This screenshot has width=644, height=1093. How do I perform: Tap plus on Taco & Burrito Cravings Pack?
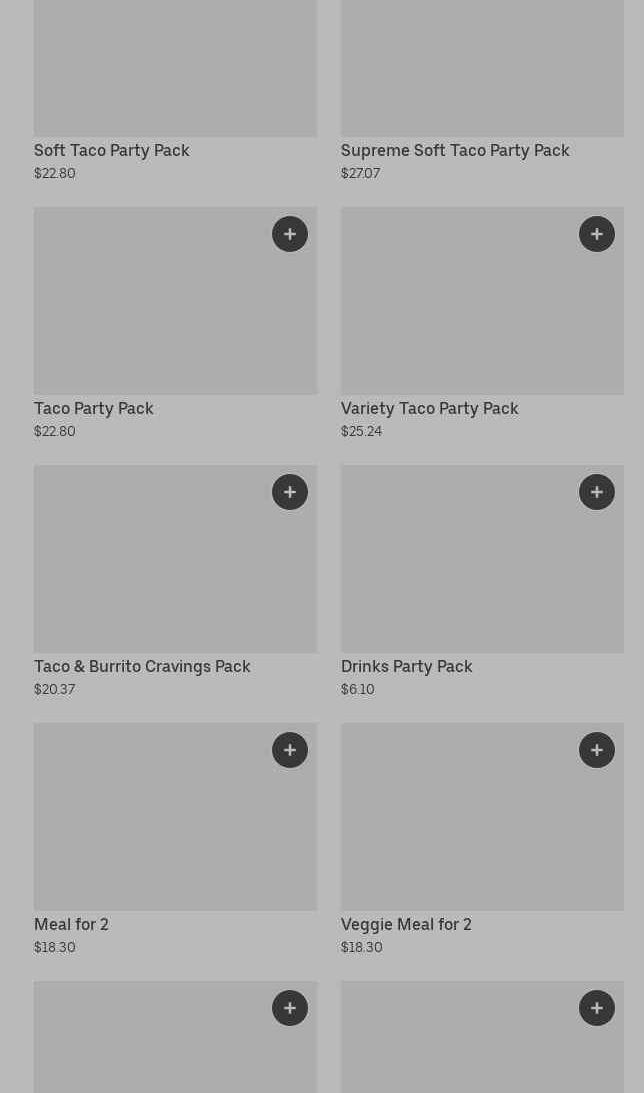(x=290, y=492)
